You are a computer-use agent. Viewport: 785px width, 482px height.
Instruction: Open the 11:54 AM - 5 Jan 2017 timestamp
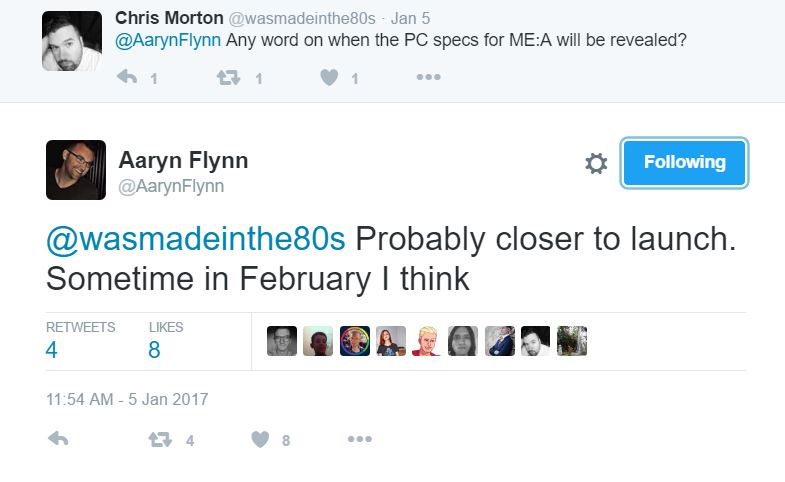coord(127,399)
